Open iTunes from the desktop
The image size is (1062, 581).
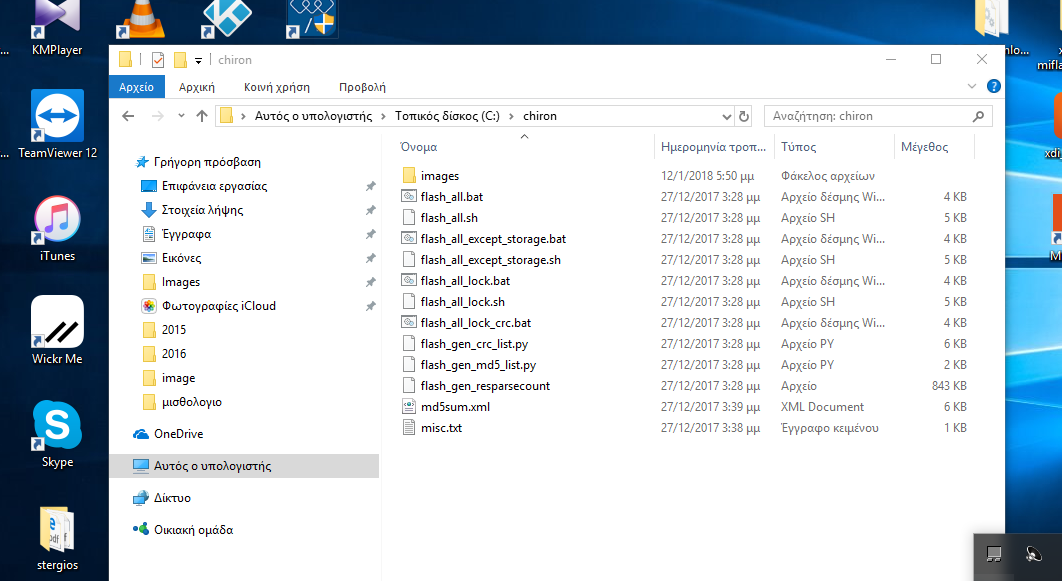[x=57, y=226]
